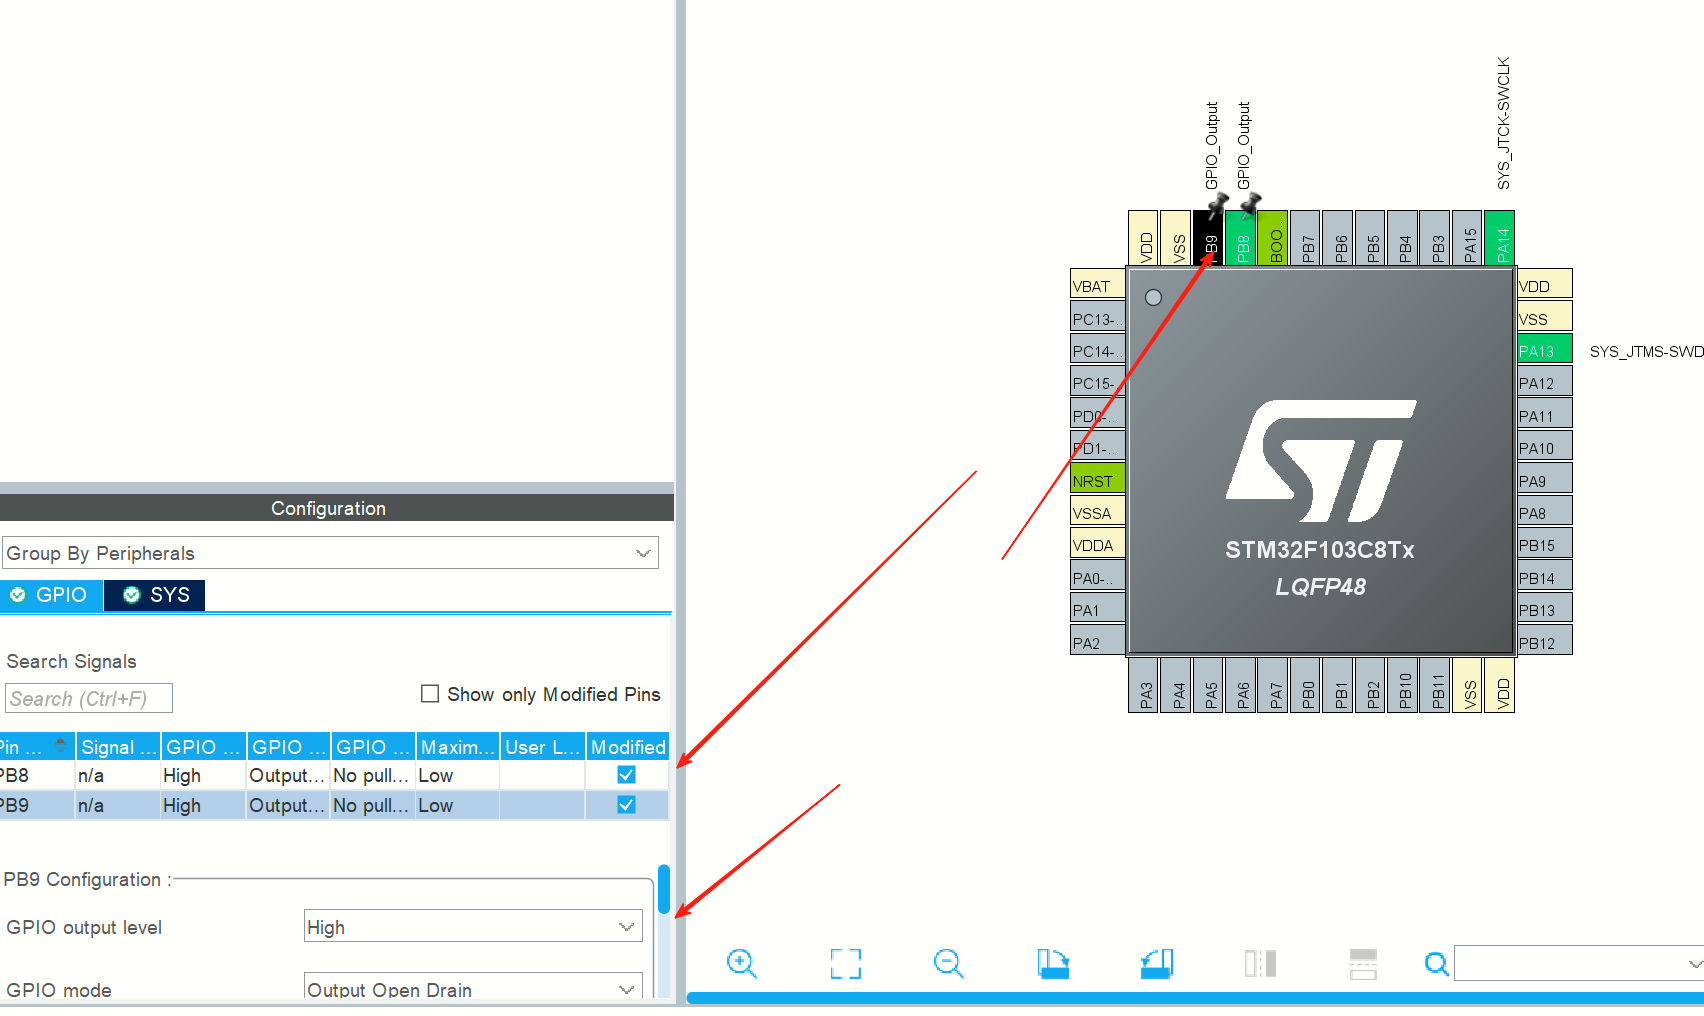Select pin PA14 on the chip
The image size is (1704, 1016).
point(1500,238)
